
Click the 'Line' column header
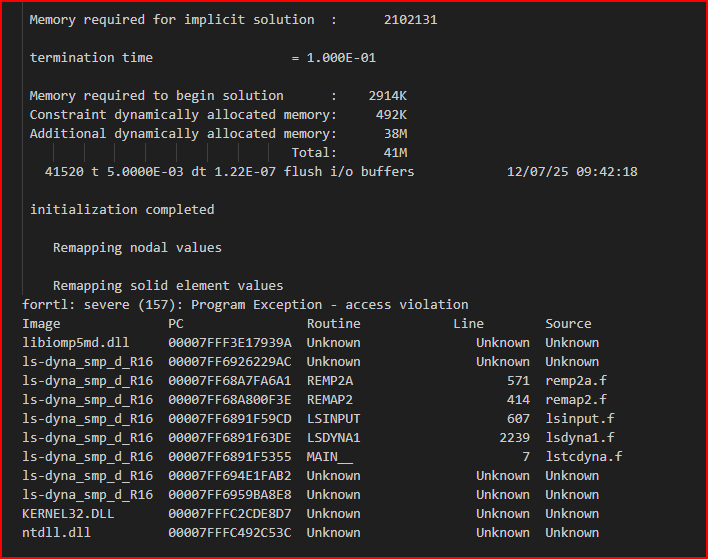coord(468,323)
